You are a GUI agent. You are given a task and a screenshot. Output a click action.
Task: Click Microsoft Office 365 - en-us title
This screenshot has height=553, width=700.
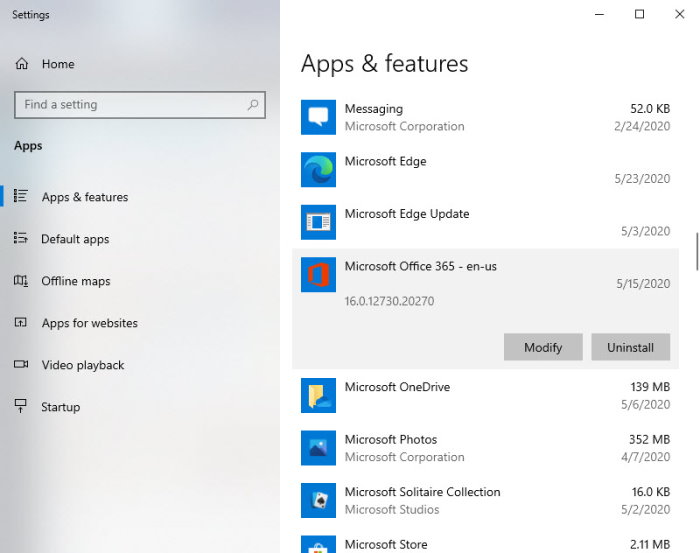[421, 266]
